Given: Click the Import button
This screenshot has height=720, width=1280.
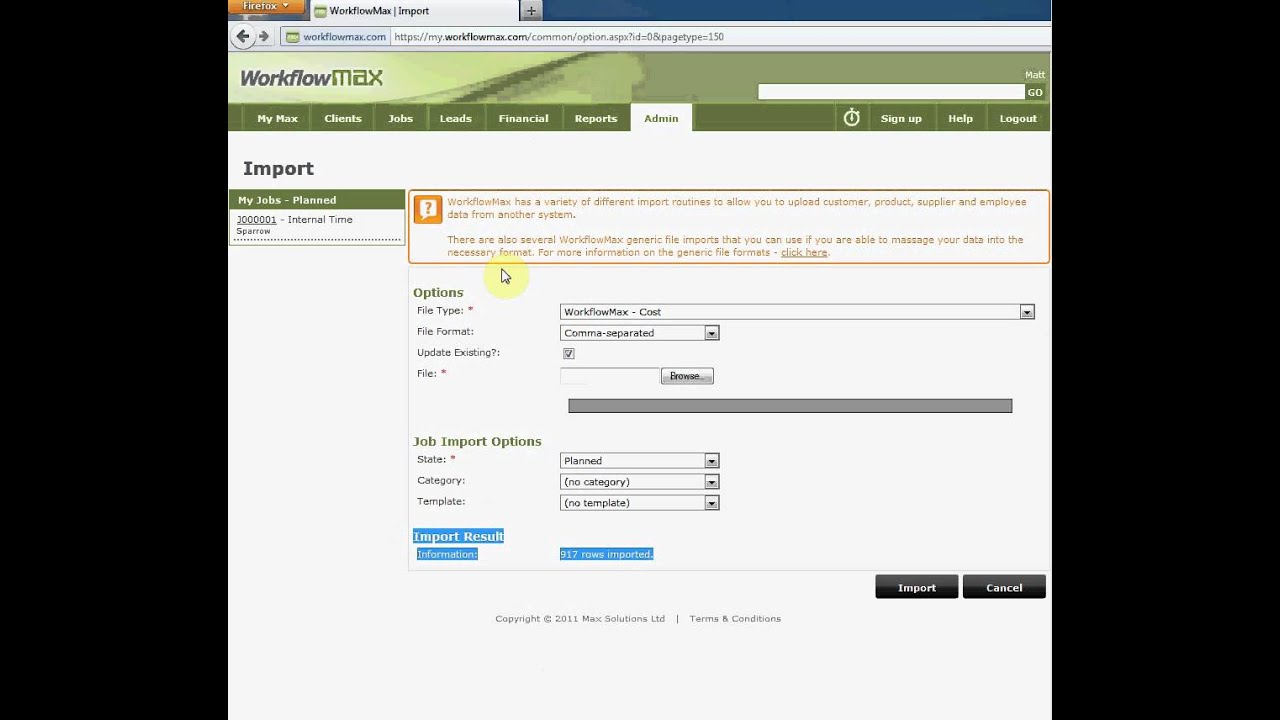Looking at the screenshot, I should point(916,587).
